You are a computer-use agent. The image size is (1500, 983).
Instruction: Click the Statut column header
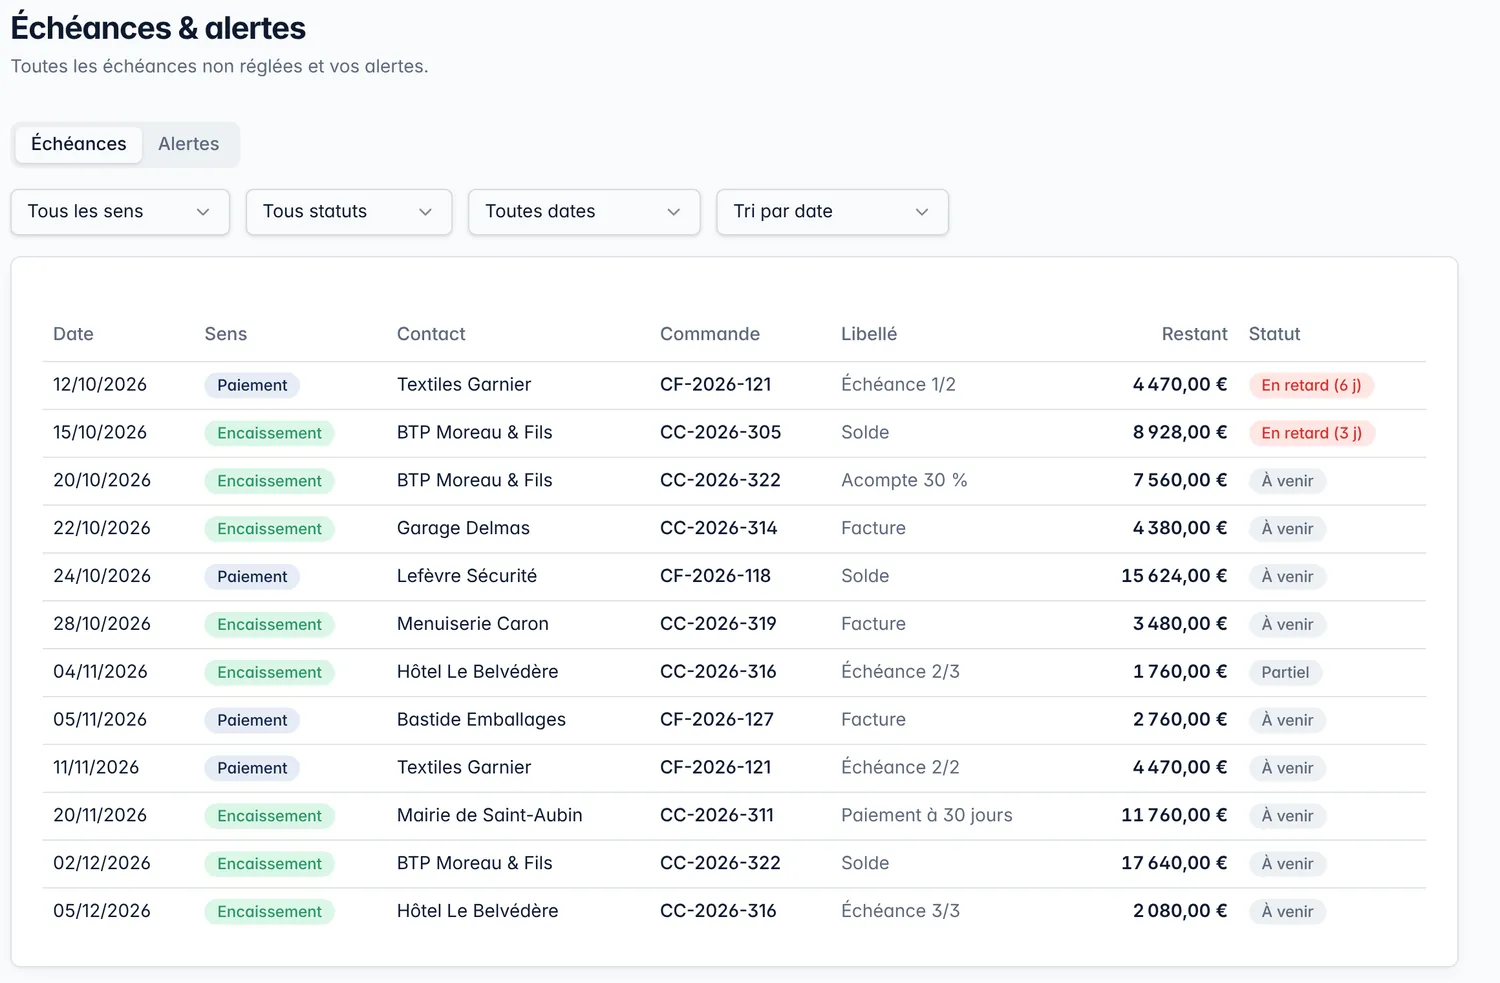(1274, 334)
